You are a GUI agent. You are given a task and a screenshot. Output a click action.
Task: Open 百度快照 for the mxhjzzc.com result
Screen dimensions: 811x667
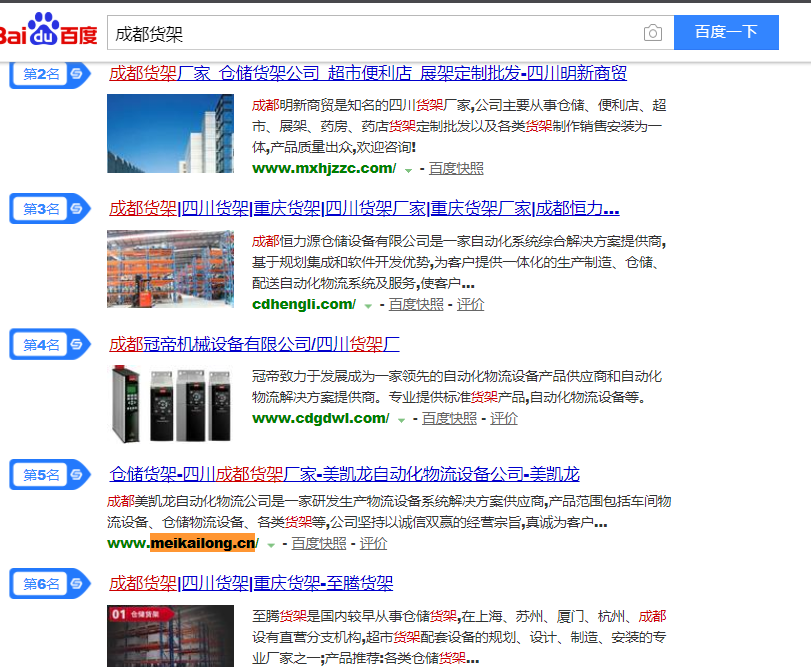pyautogui.click(x=456, y=169)
